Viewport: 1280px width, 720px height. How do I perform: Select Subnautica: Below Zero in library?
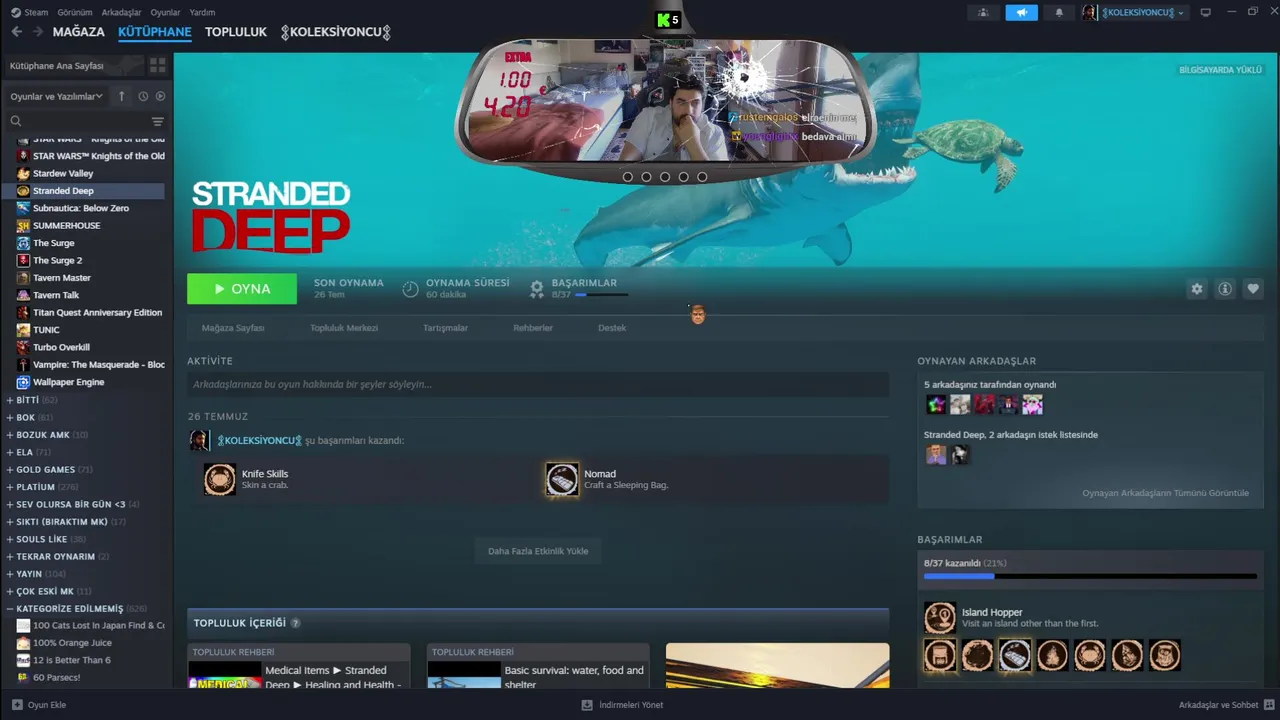pos(81,208)
